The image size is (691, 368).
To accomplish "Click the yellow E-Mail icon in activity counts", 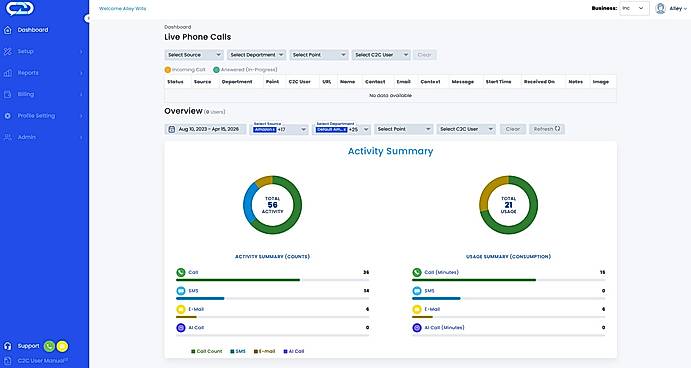I will [x=181, y=309].
